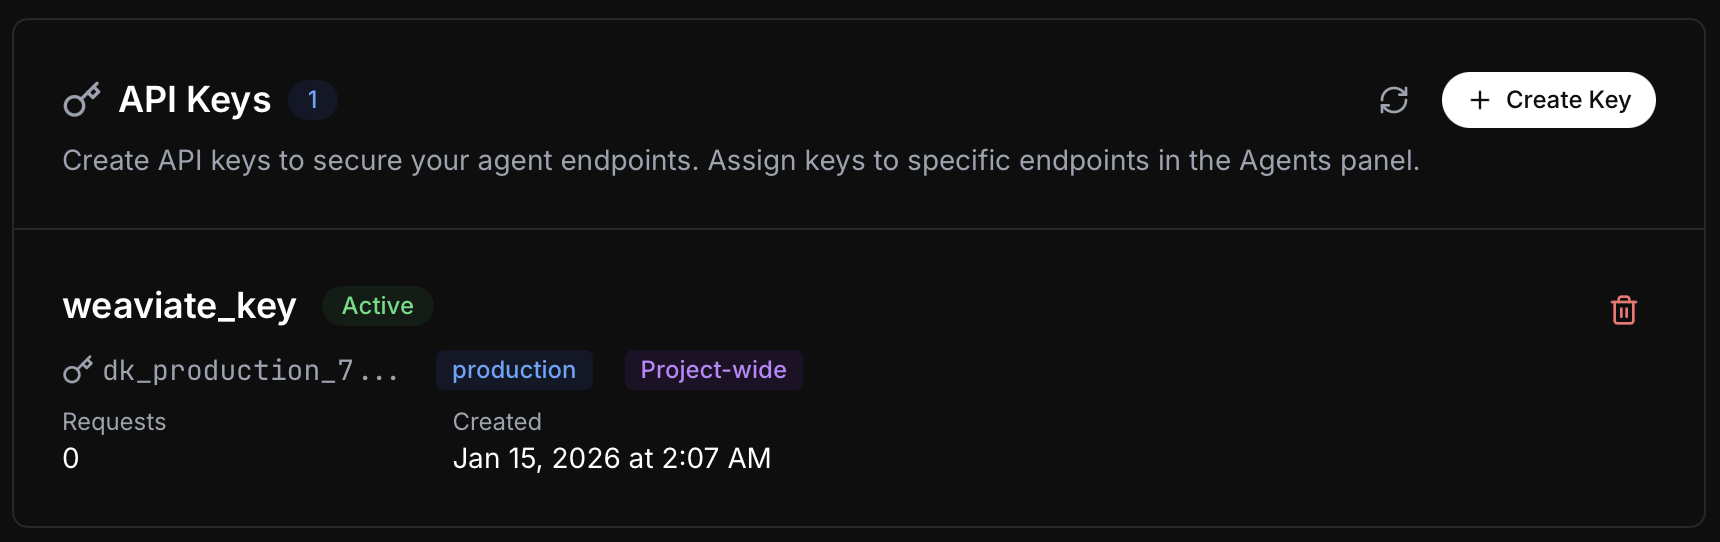Select the Active status badge
This screenshot has width=1720, height=542.
click(377, 306)
